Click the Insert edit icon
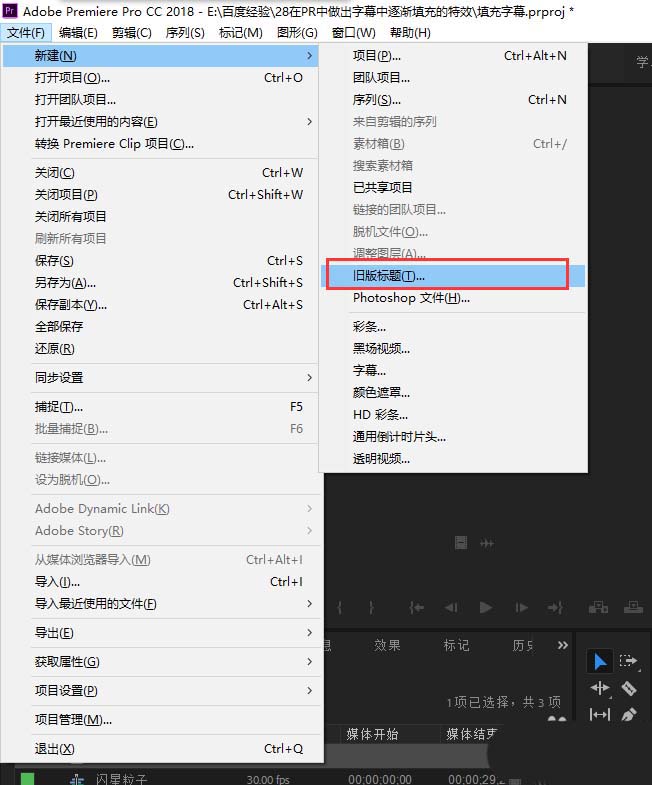The width and height of the screenshot is (652, 785). click(598, 607)
